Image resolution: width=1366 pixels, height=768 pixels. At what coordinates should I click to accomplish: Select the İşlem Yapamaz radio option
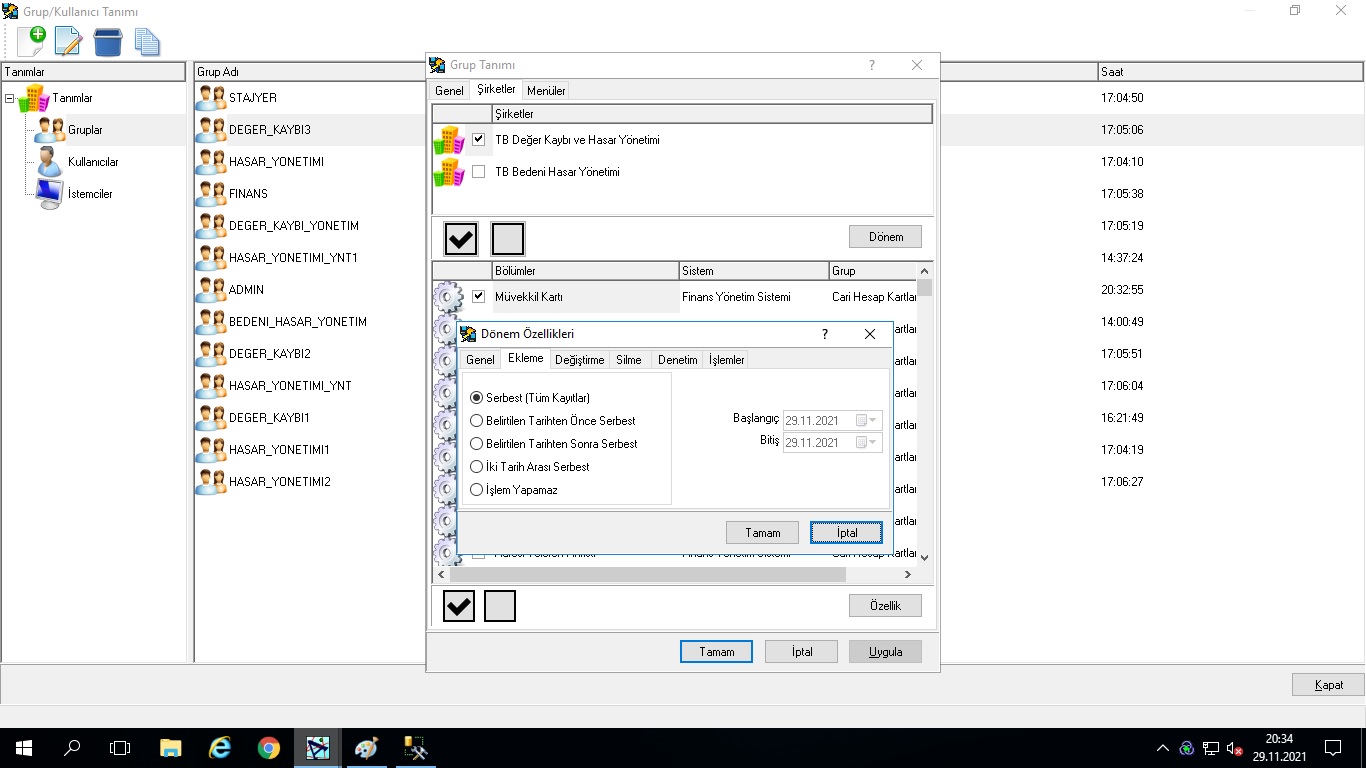point(476,490)
